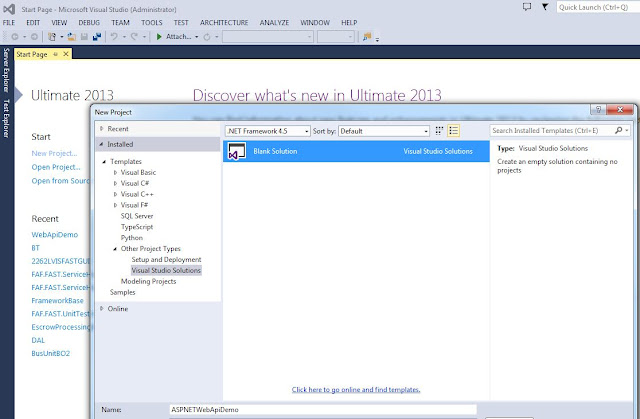Open the Server Explorer side tab
This screenshot has height=419, width=640.
6,70
